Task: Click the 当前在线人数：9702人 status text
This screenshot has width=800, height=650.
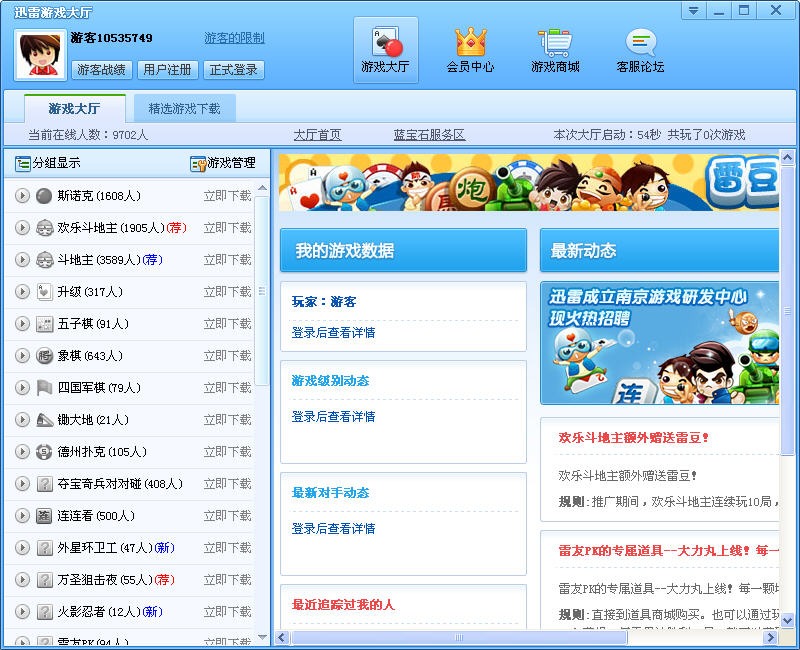Action: [88, 135]
